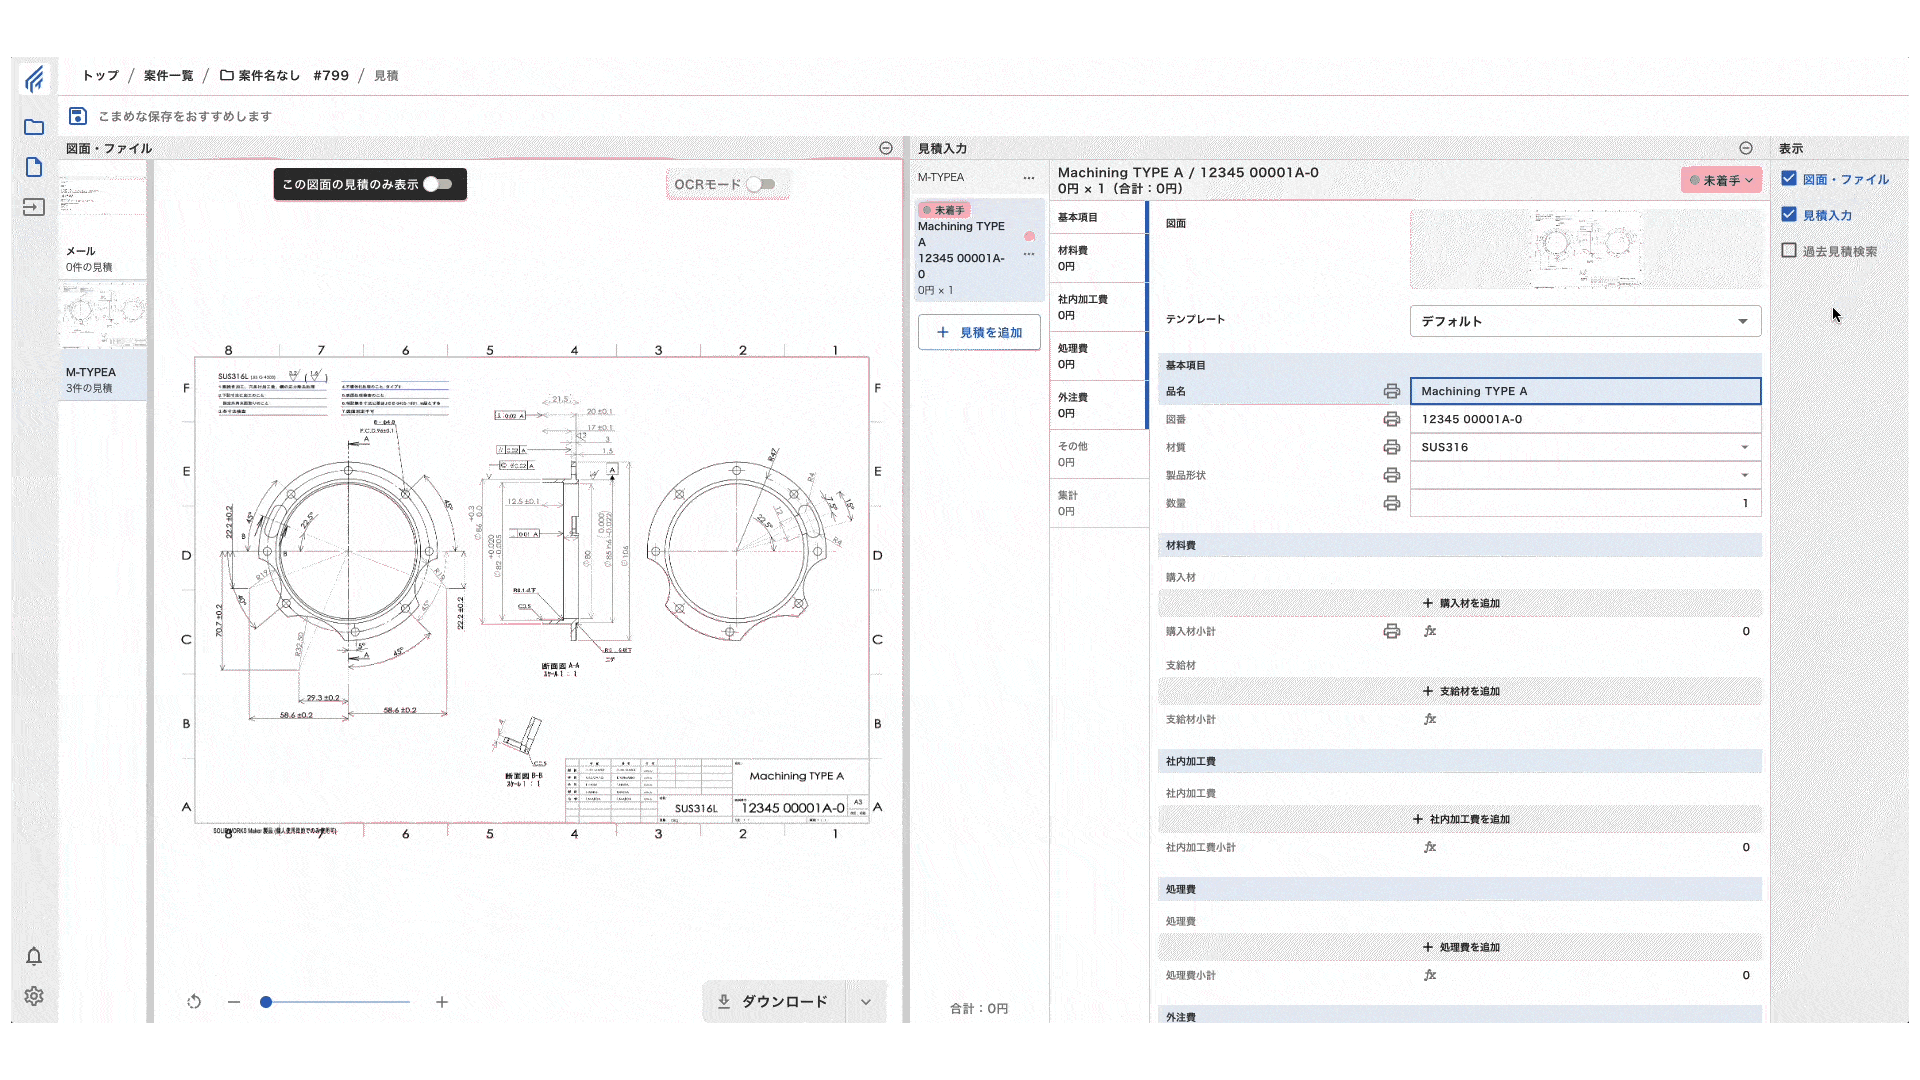Click the save icon in the toolbar
1920x1080 pixels.
77,116
